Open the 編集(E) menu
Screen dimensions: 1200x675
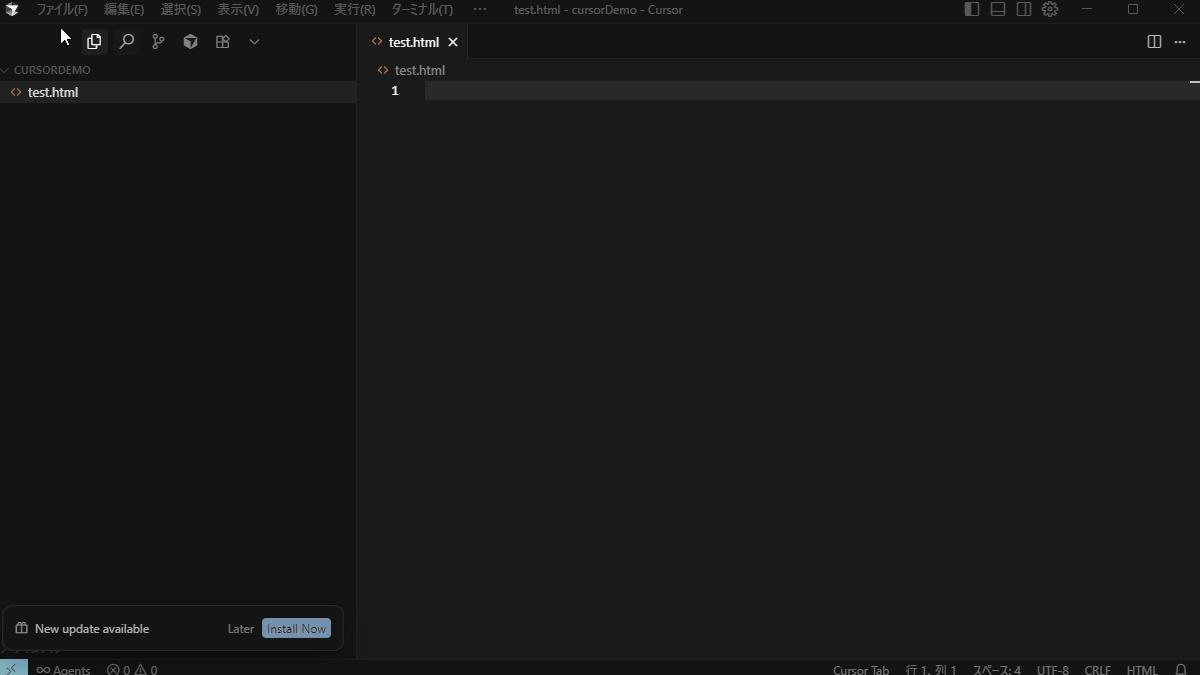pyautogui.click(x=124, y=10)
